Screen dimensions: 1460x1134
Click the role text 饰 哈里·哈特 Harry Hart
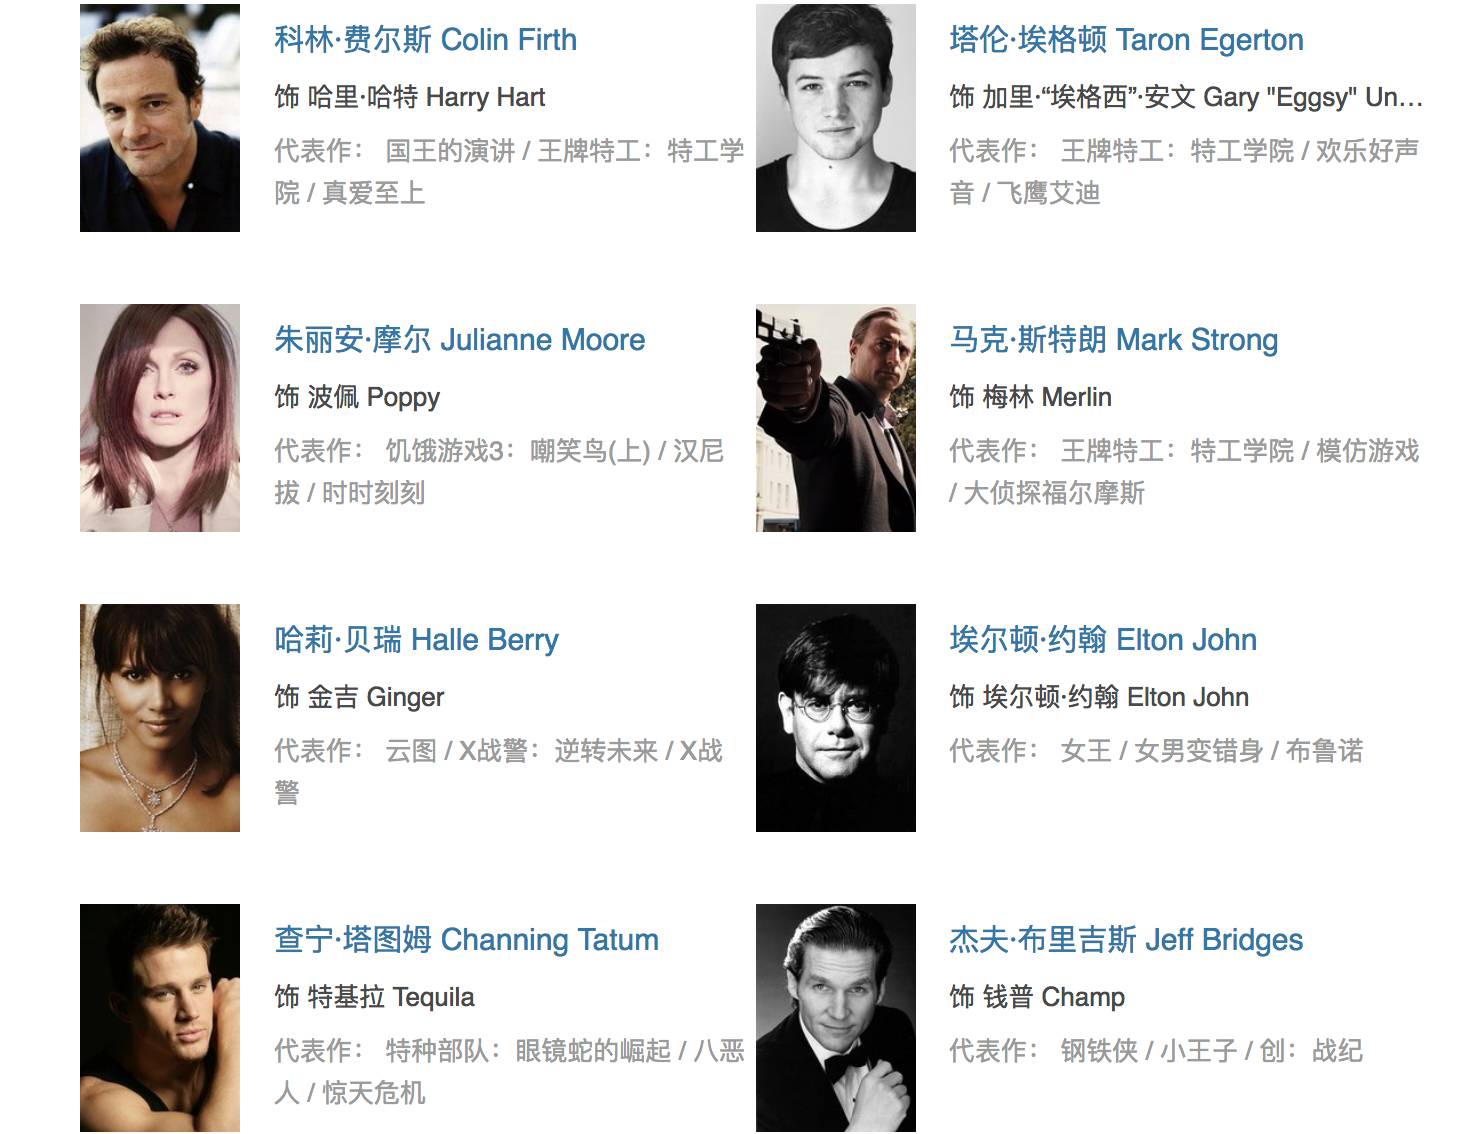tap(410, 97)
